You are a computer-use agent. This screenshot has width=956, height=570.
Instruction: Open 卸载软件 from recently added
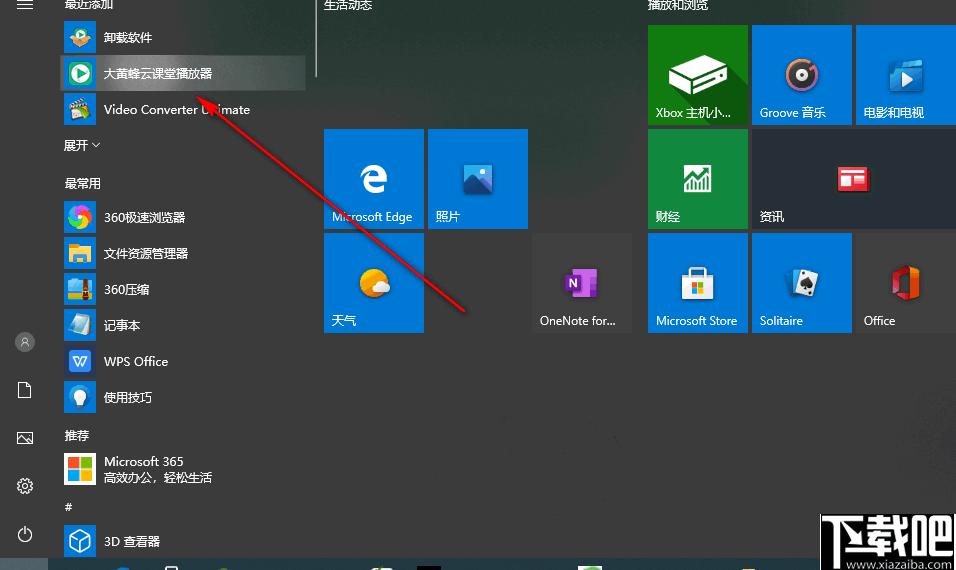click(183, 37)
